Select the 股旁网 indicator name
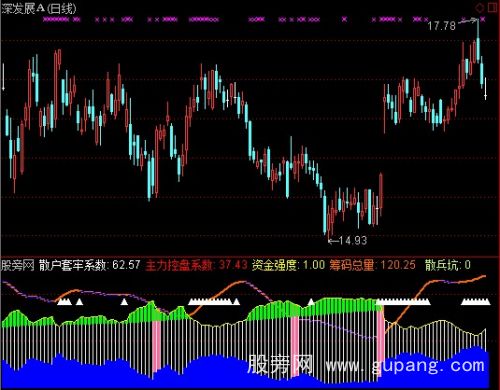Image resolution: width=500 pixels, height=390 pixels. (18, 265)
